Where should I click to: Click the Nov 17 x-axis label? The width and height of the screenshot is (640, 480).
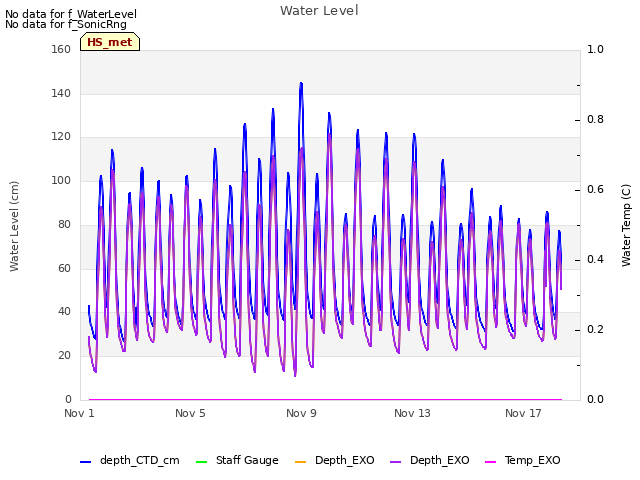523,413
